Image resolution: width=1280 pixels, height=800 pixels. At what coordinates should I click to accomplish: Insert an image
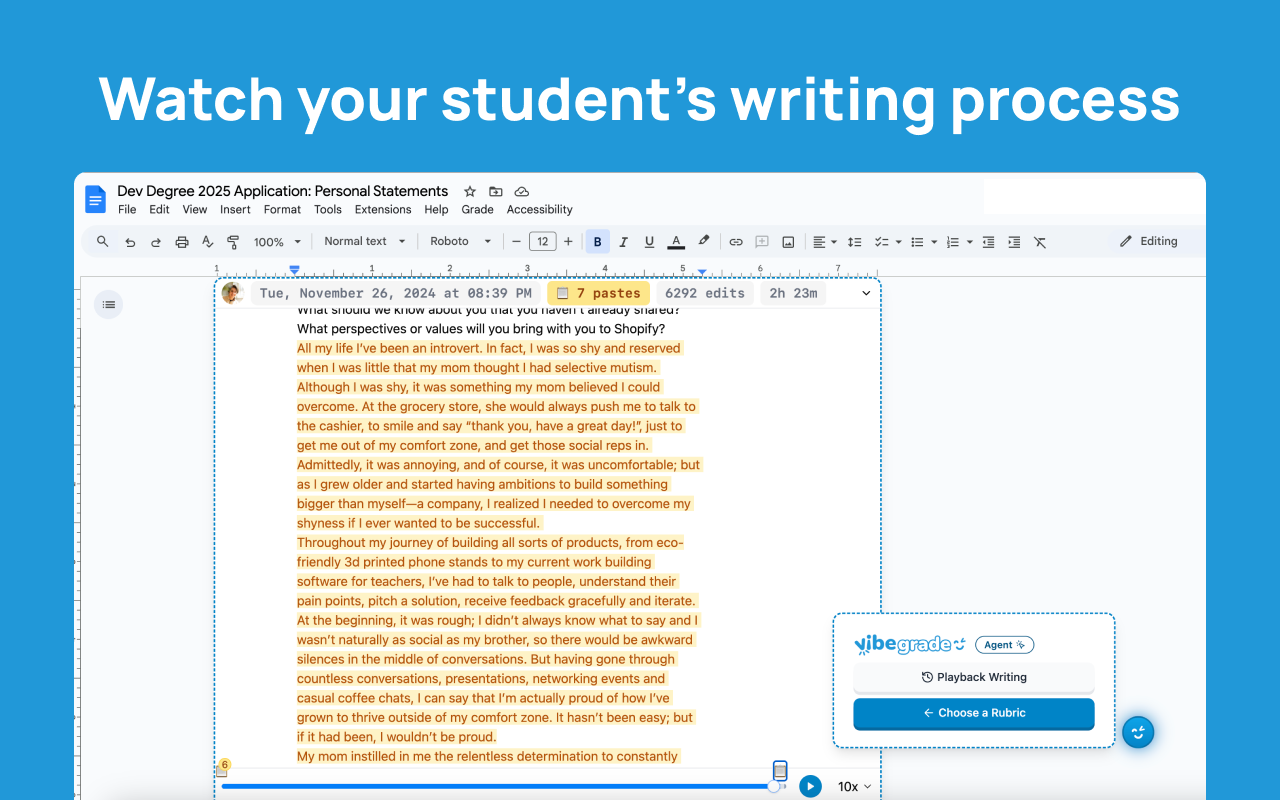(788, 242)
